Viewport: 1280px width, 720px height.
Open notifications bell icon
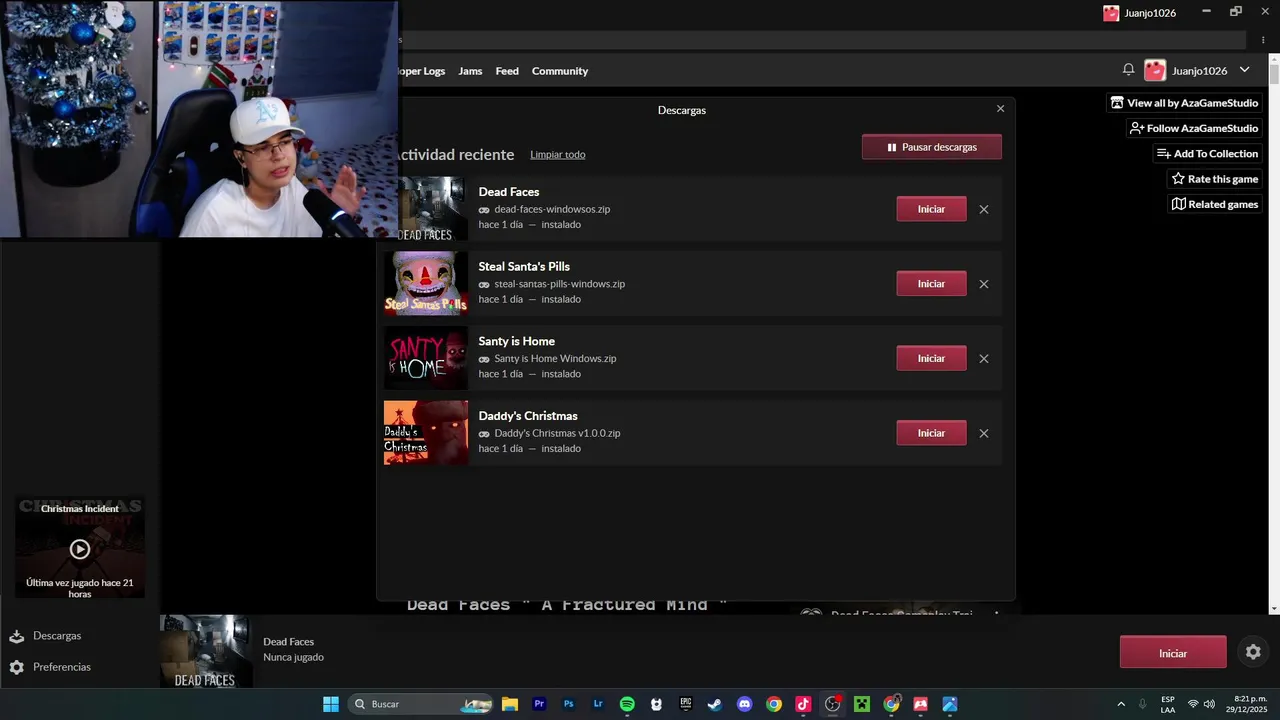[1128, 70]
